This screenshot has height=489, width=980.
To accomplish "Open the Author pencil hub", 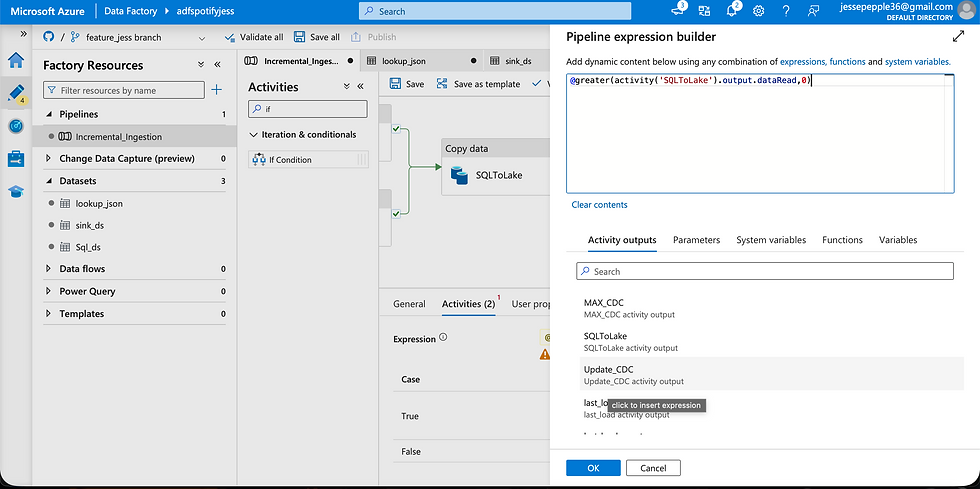I will (x=16, y=93).
